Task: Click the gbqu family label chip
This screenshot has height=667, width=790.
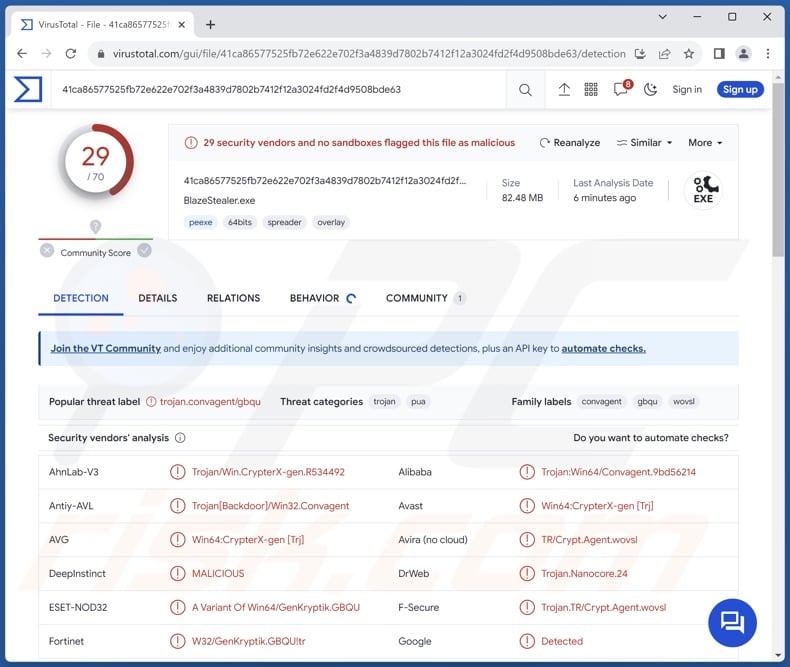Action: click(x=647, y=402)
